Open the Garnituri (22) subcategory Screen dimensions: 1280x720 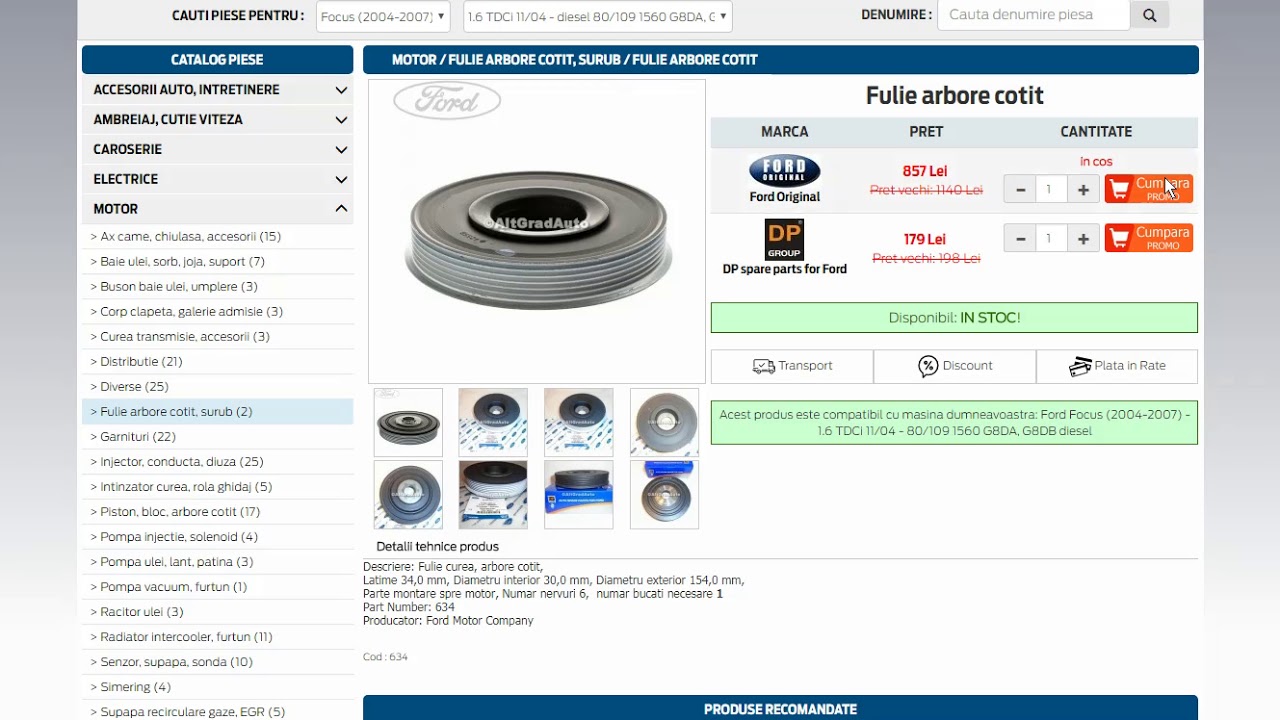coord(133,437)
